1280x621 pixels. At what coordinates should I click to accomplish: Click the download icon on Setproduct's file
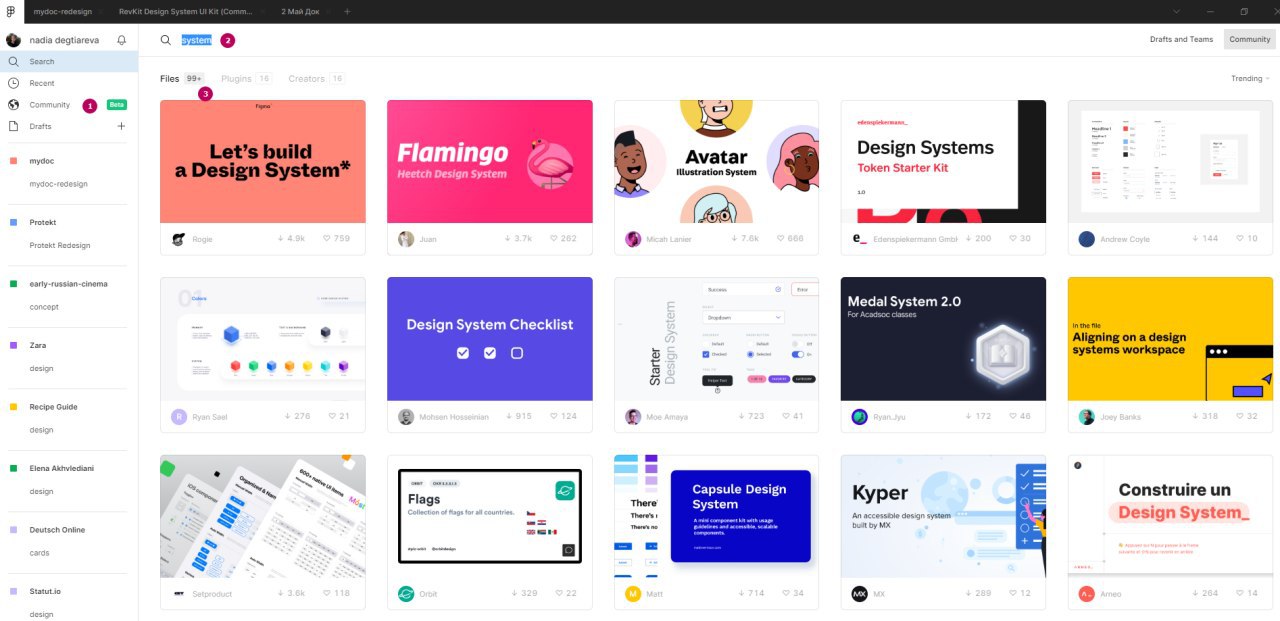[x=280, y=594]
